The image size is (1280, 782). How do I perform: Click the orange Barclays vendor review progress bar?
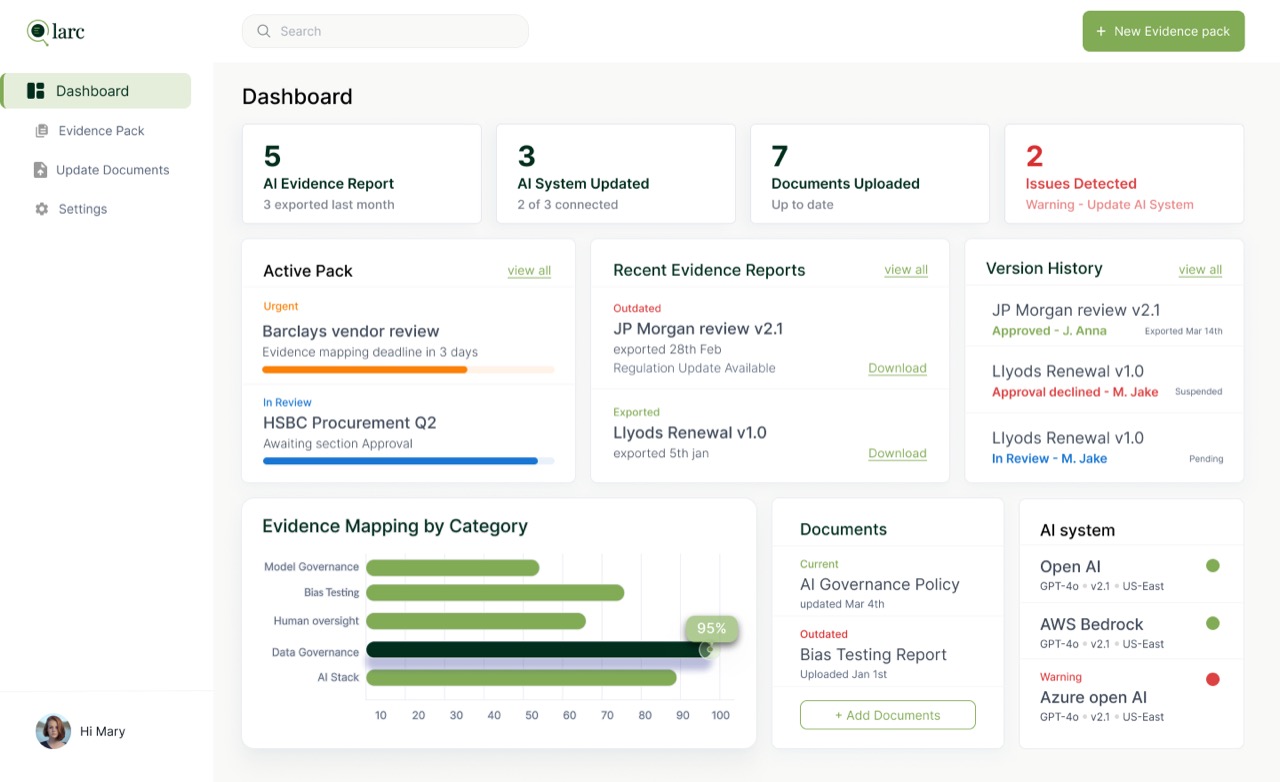(408, 370)
